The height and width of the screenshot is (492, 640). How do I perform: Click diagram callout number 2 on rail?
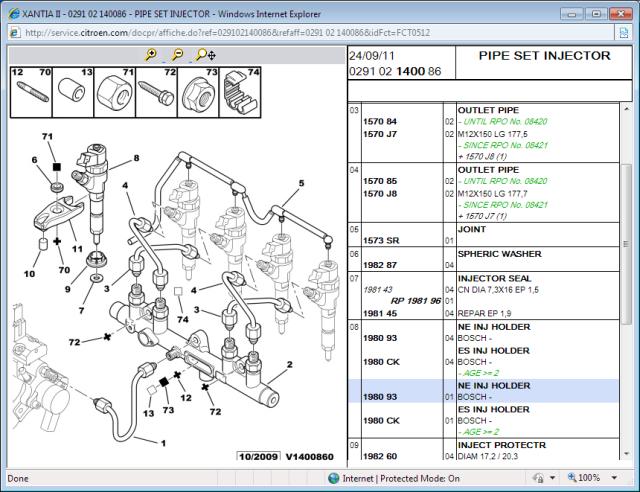pos(289,365)
